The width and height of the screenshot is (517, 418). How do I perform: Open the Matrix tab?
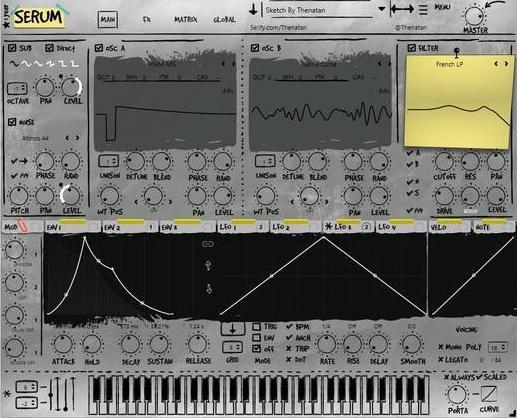186,20
